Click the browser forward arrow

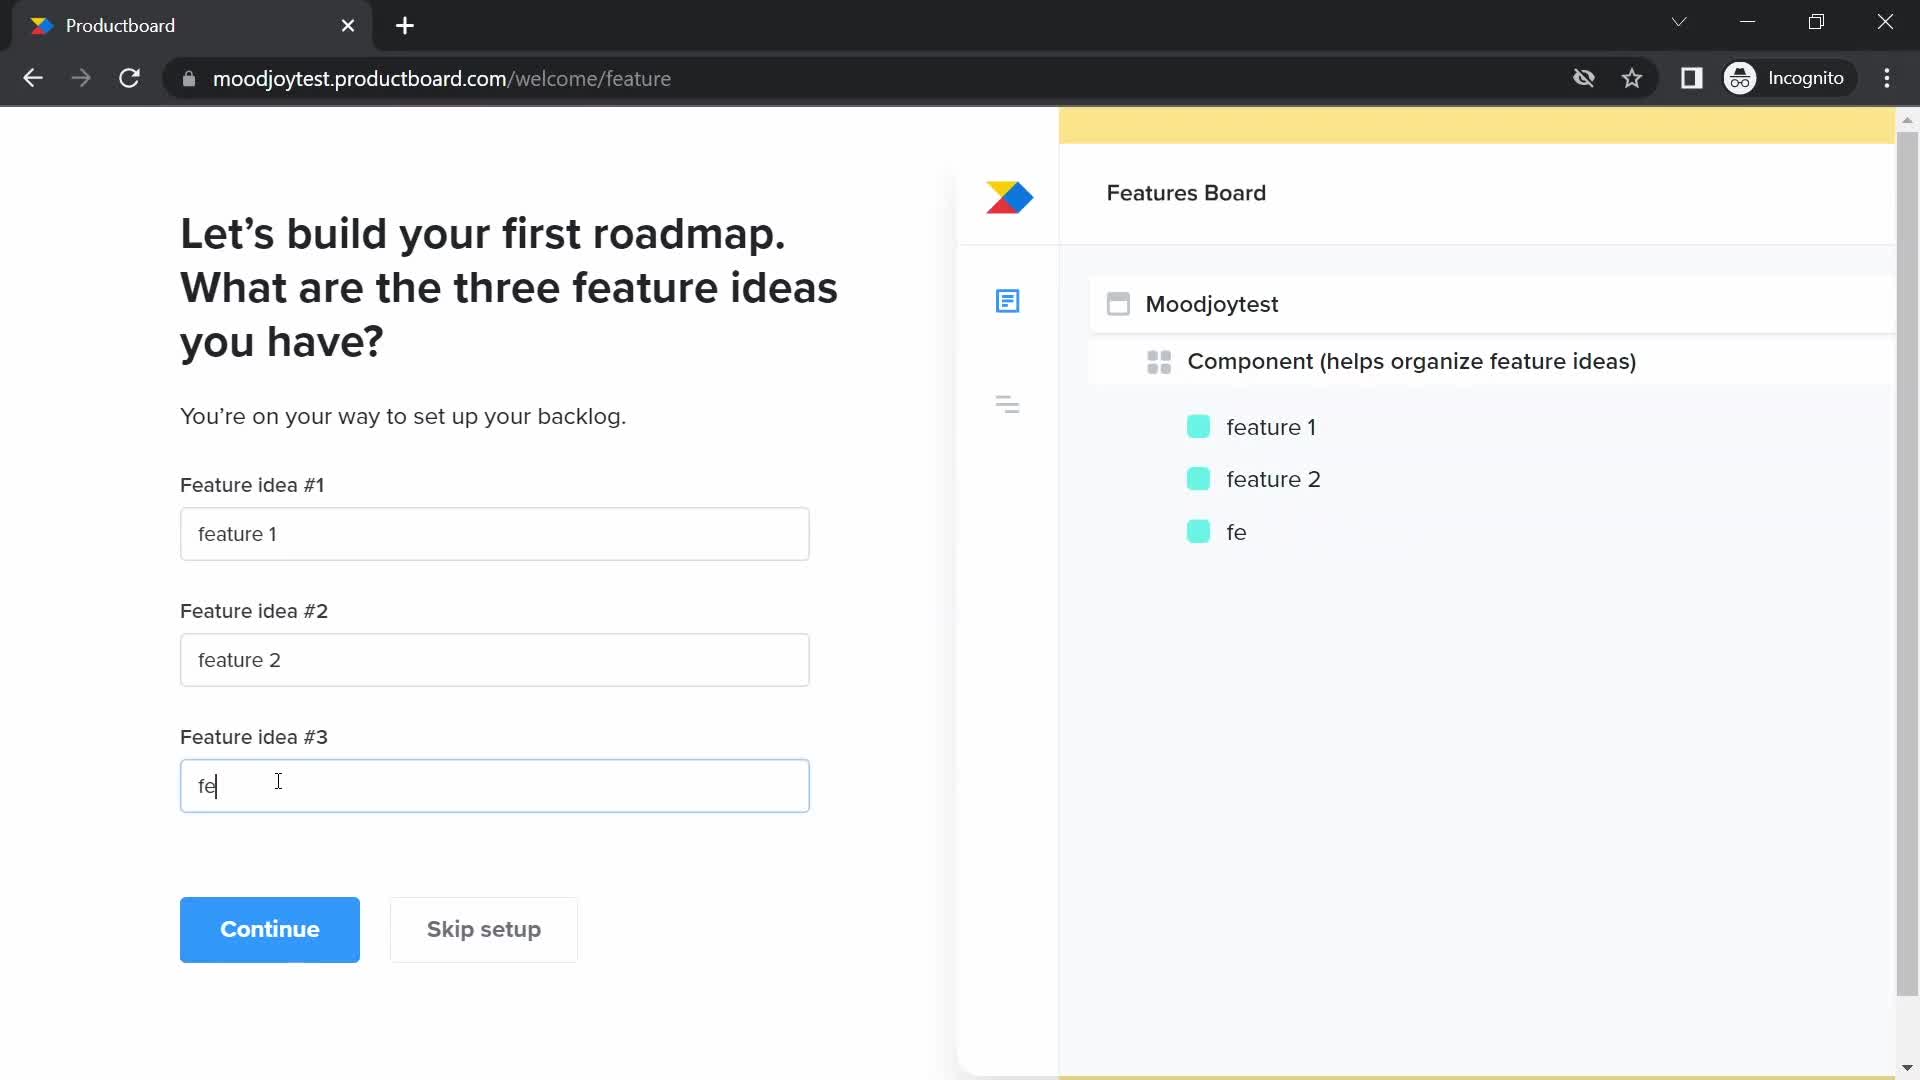click(x=81, y=78)
